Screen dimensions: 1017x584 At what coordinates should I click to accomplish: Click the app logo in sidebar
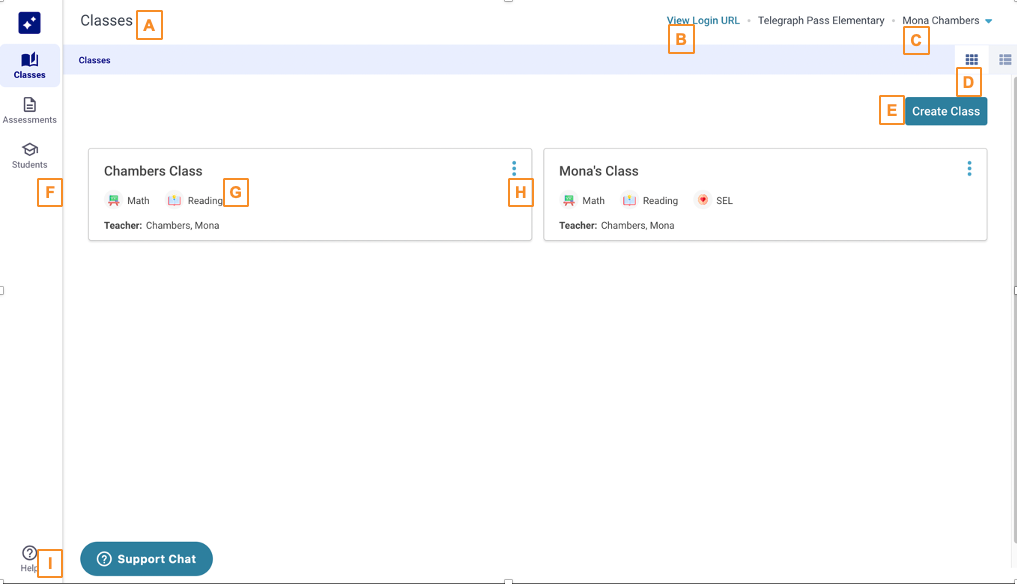29,23
